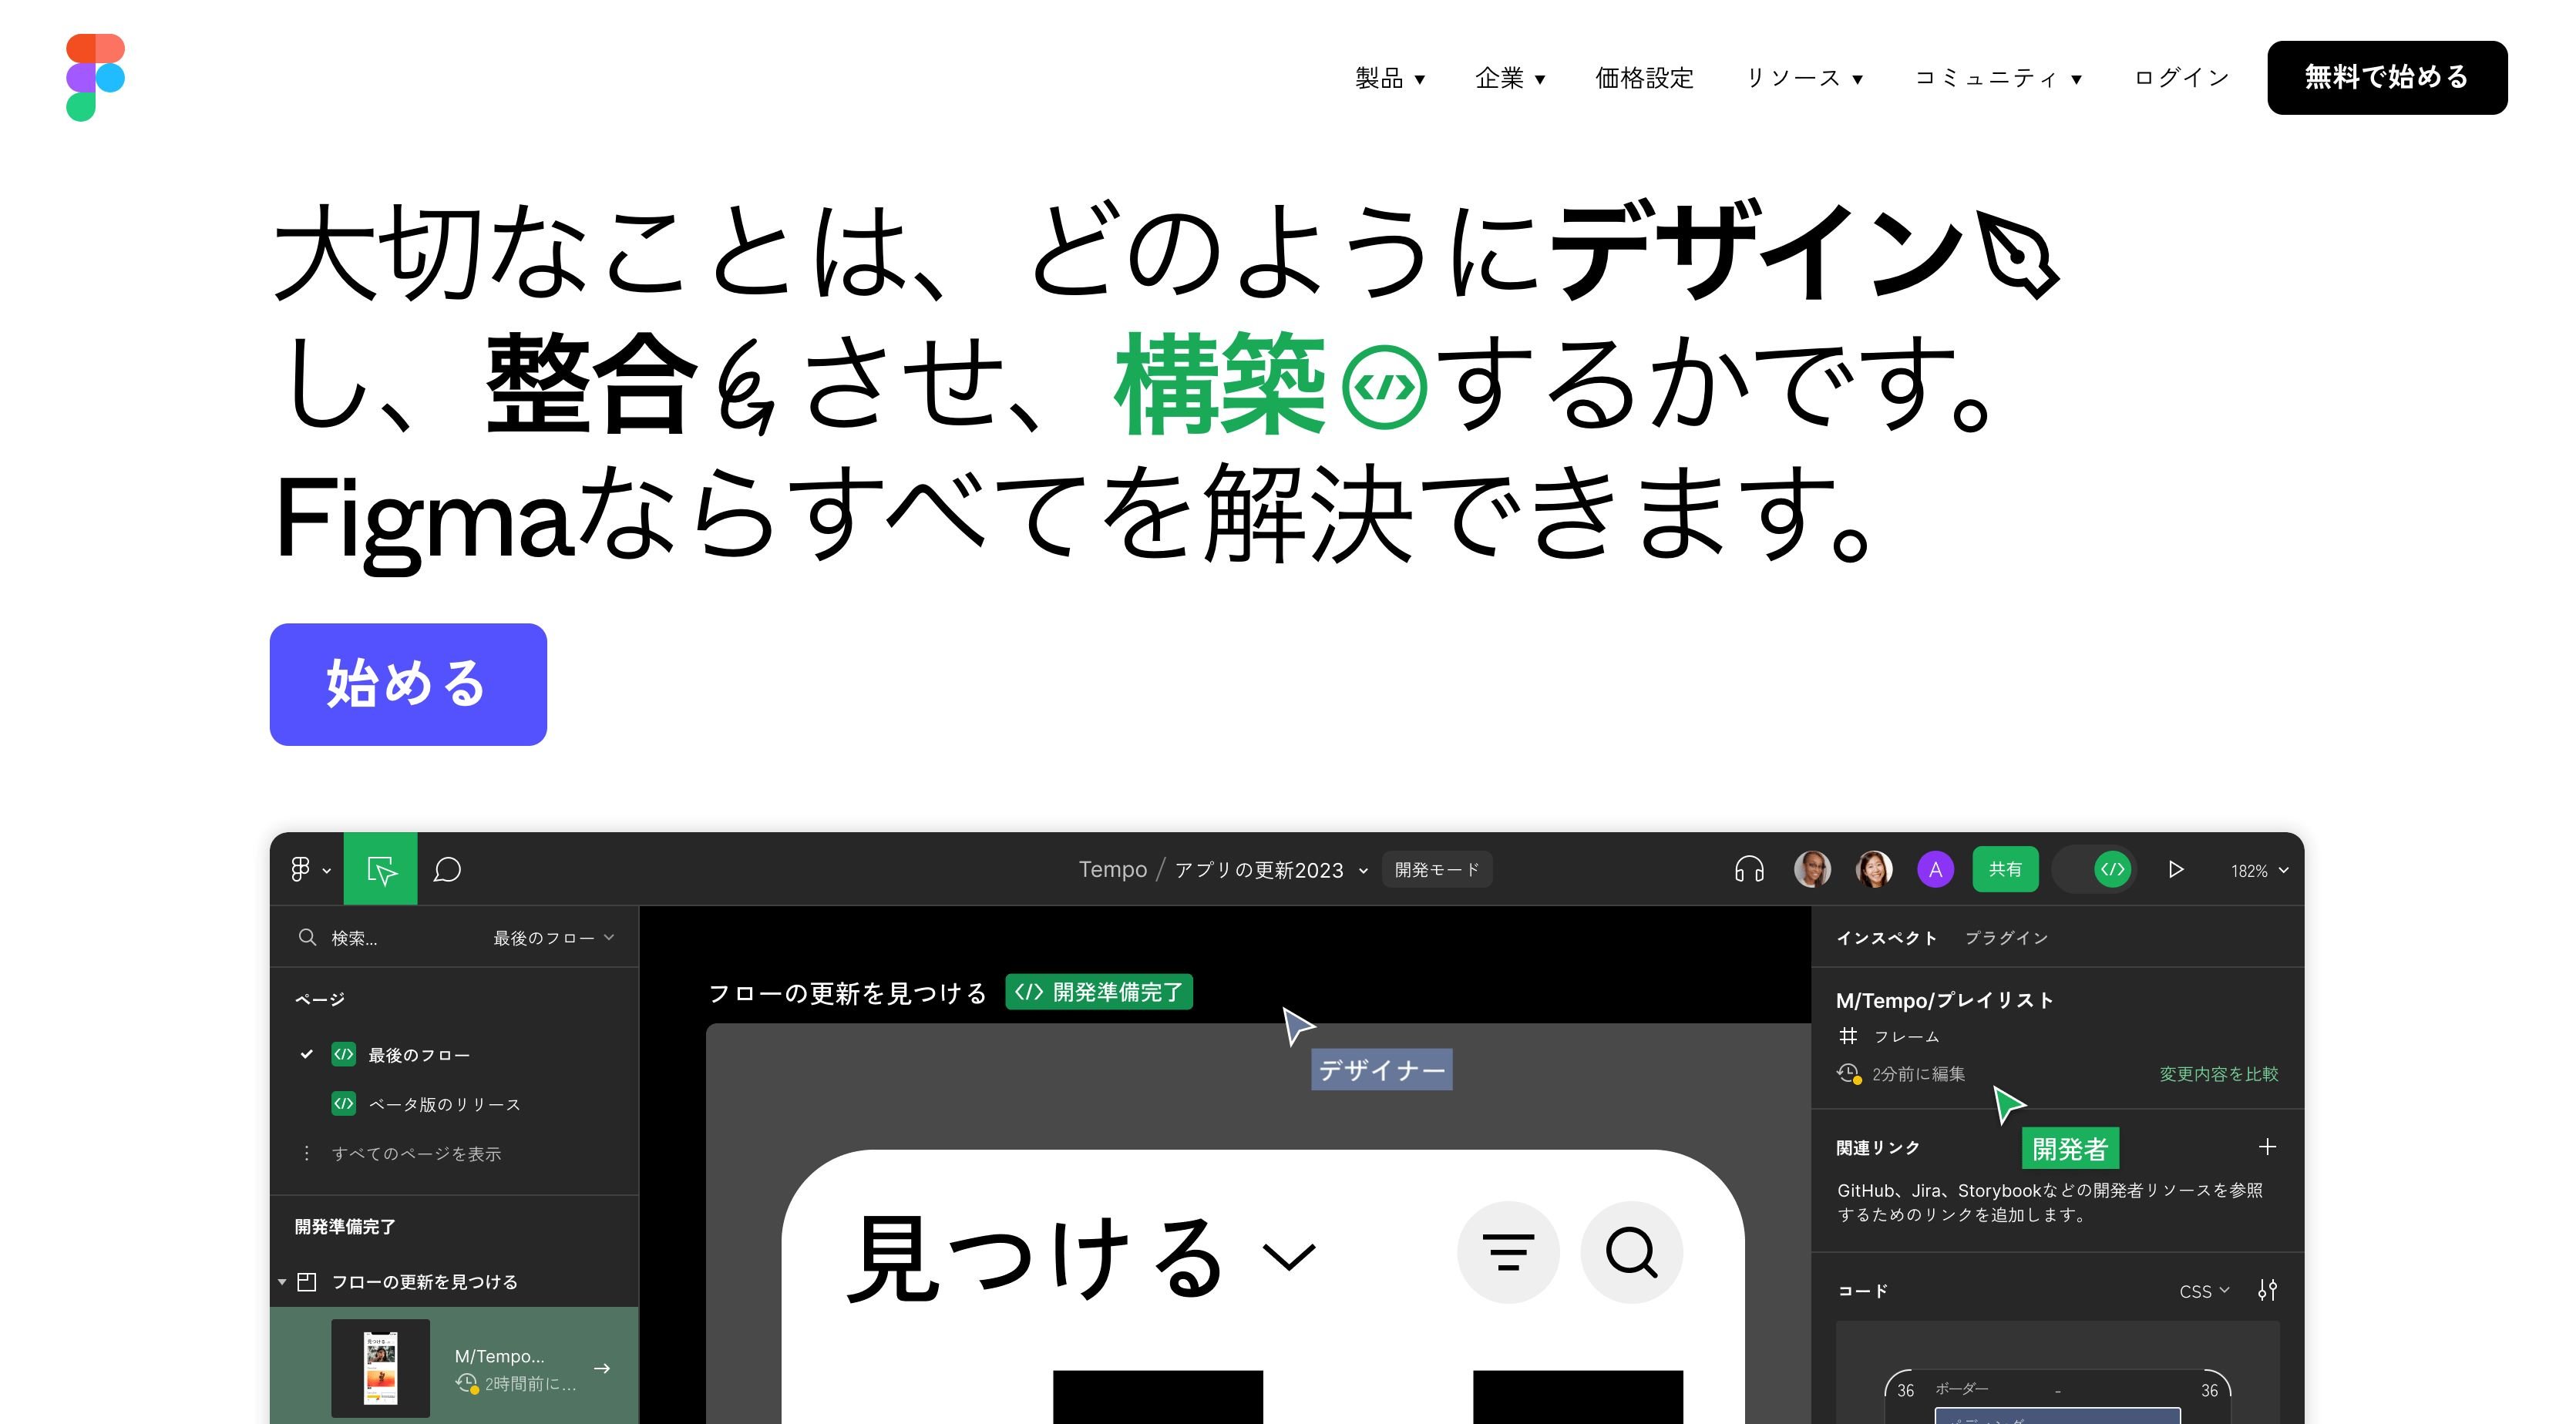Click the フローの更新を見つける frame label
This screenshot has width=2576, height=1424.
pos(847,993)
